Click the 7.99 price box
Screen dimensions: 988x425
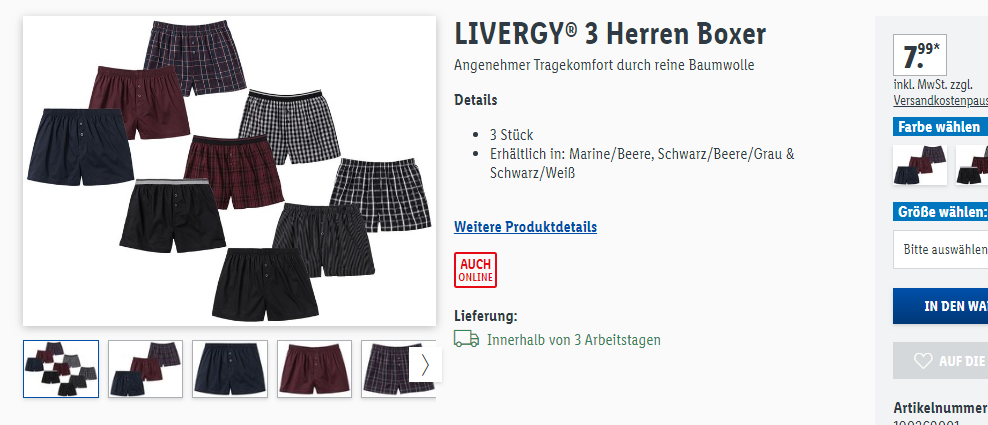(920, 55)
